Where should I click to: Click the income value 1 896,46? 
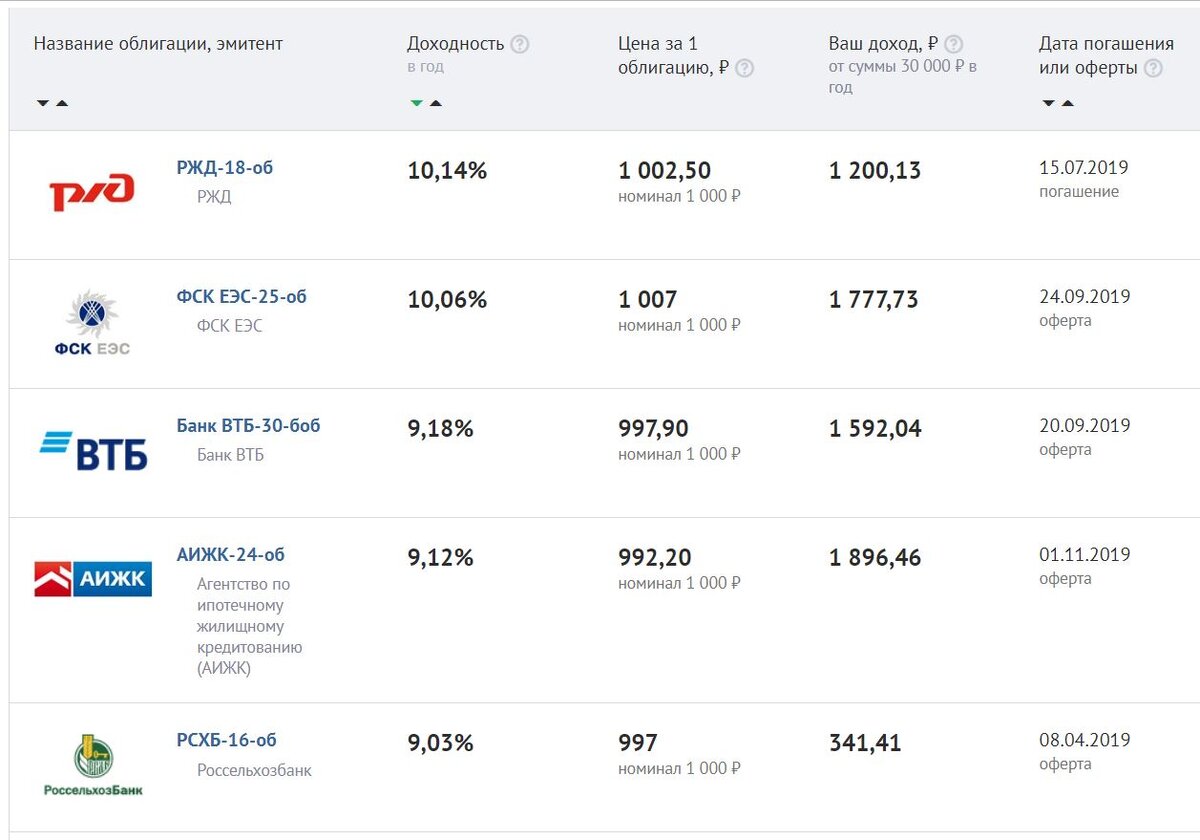click(875, 558)
